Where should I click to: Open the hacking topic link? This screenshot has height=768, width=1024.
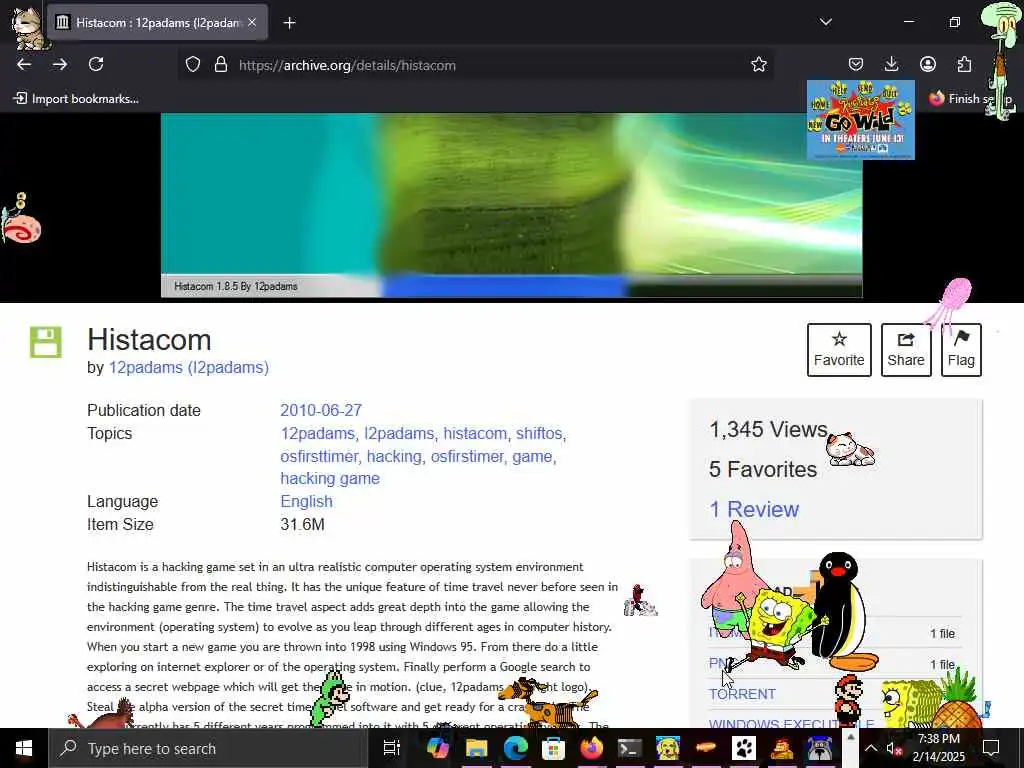tap(394, 456)
